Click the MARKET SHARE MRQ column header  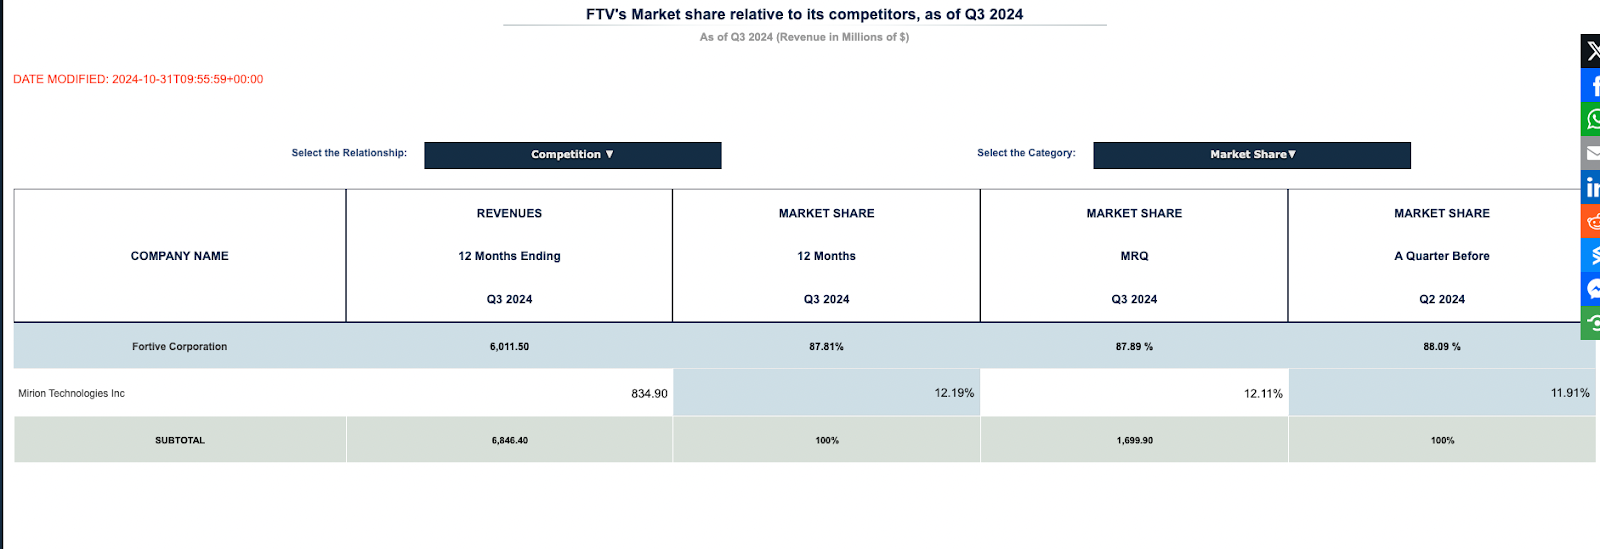point(1134,256)
